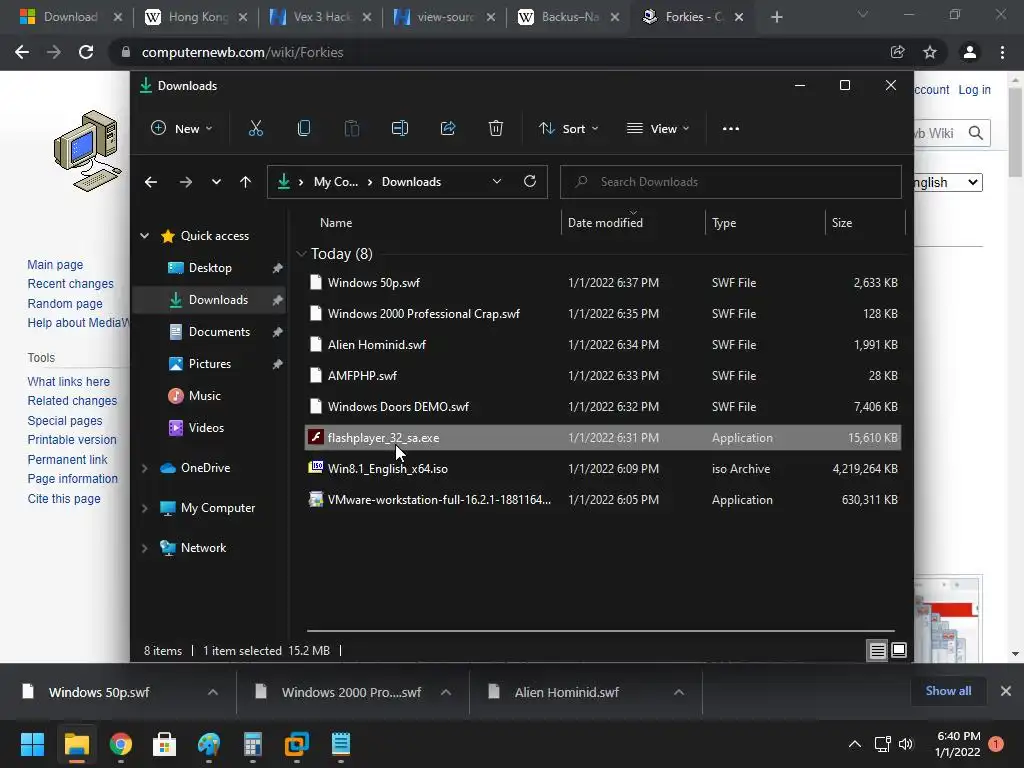Switch to large thumbnails view icon

click(x=899, y=650)
